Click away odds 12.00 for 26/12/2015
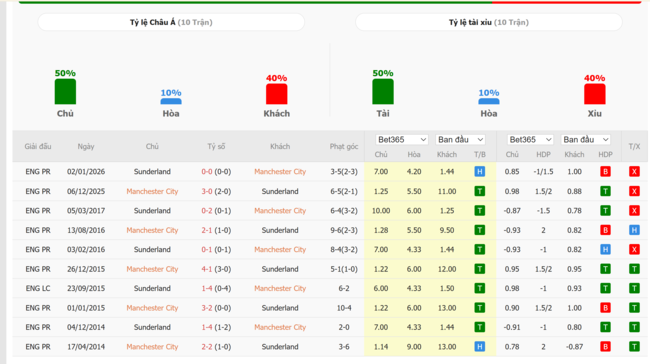650x364 pixels. pos(447,269)
